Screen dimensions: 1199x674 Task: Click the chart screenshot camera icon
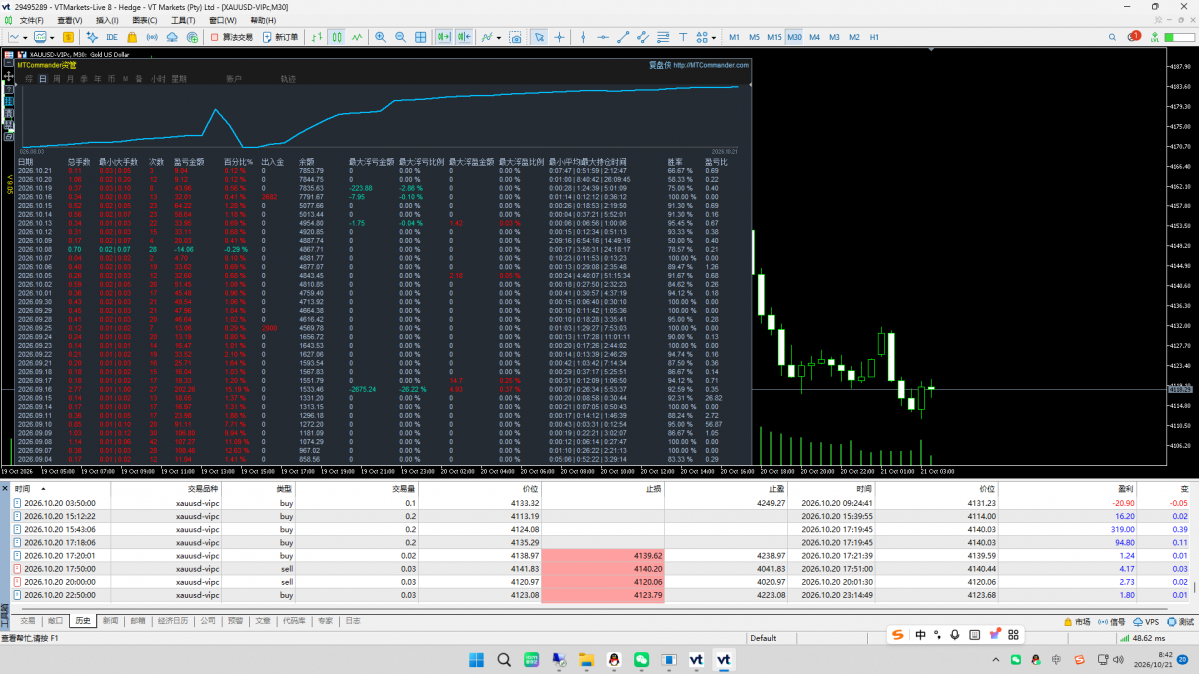coord(515,37)
